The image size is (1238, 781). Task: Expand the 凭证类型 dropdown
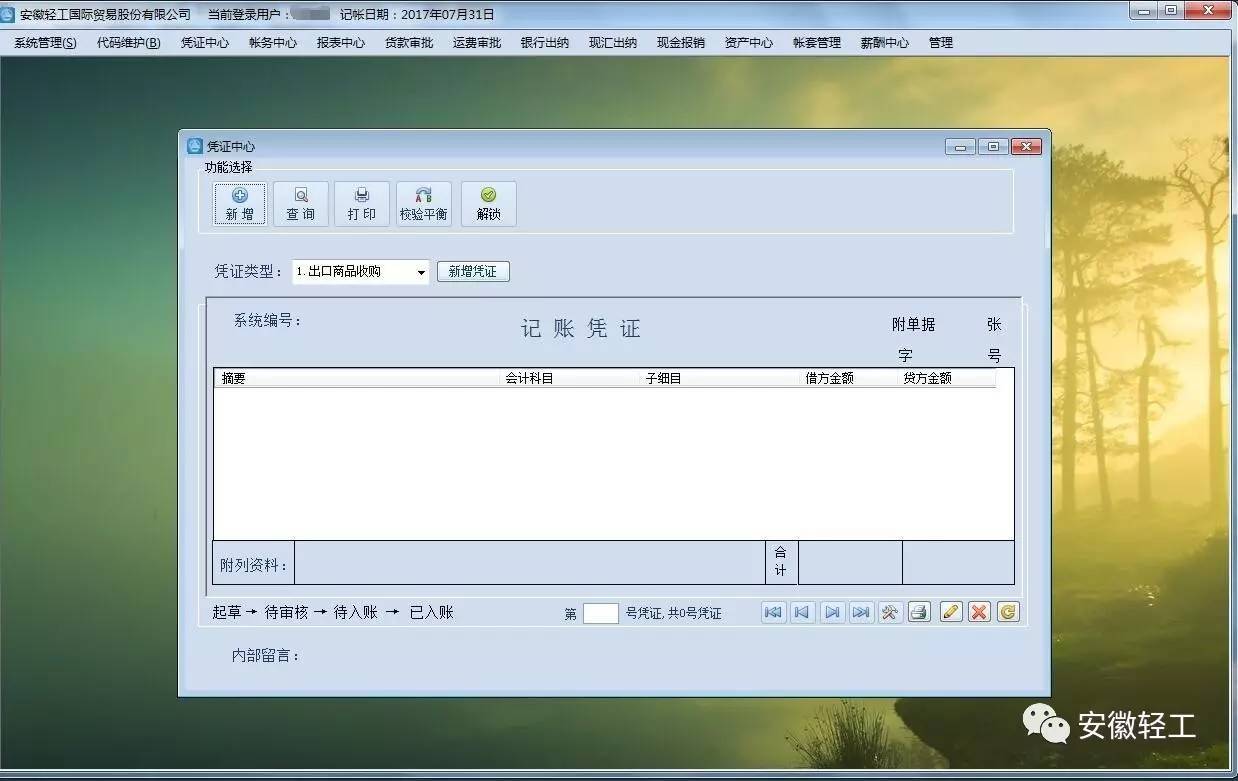[x=421, y=272]
